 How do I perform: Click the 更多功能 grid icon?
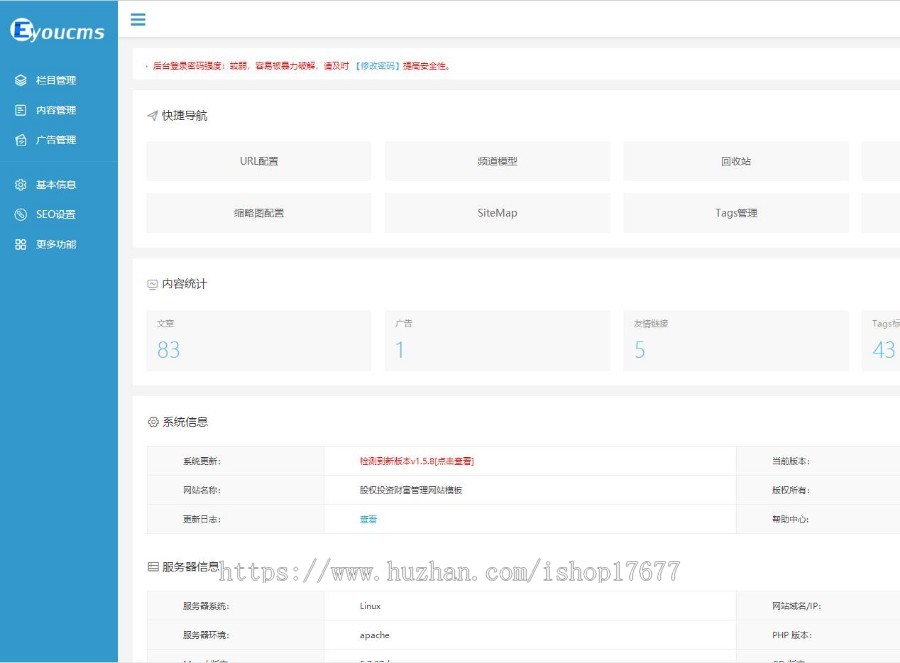pos(21,245)
